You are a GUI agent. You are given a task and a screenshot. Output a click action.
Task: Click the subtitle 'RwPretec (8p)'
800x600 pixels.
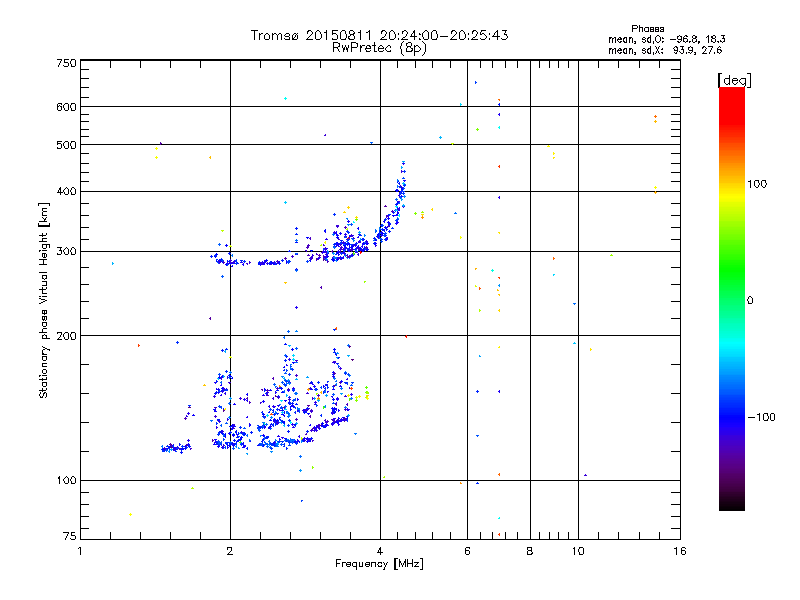point(379,48)
